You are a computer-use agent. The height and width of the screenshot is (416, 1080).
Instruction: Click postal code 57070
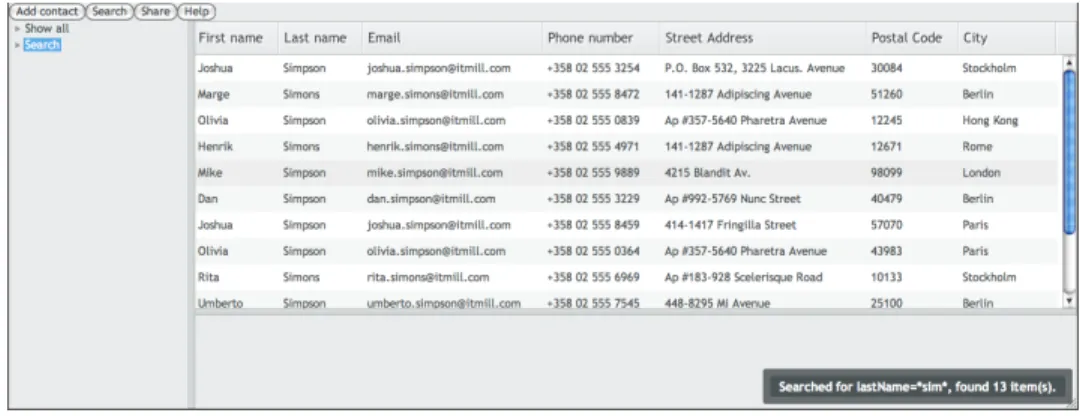coord(886,225)
